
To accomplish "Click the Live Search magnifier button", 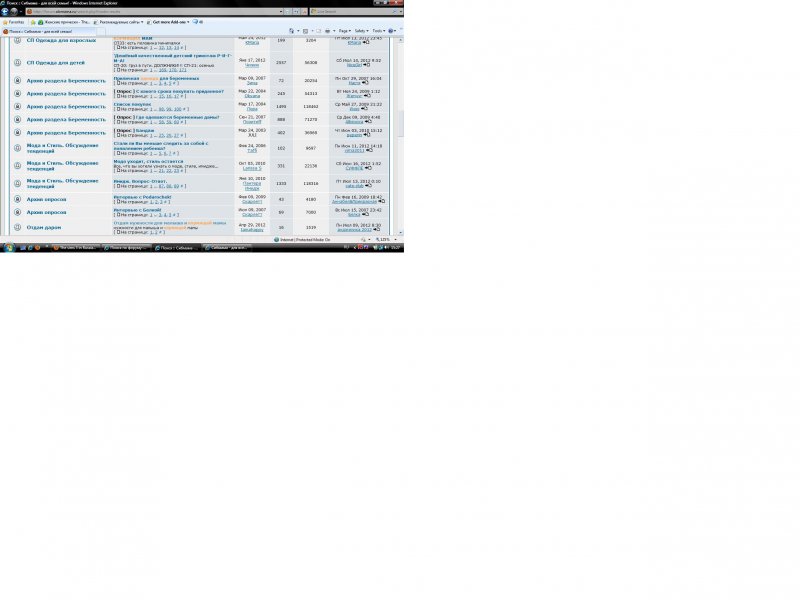I will click(394, 11).
